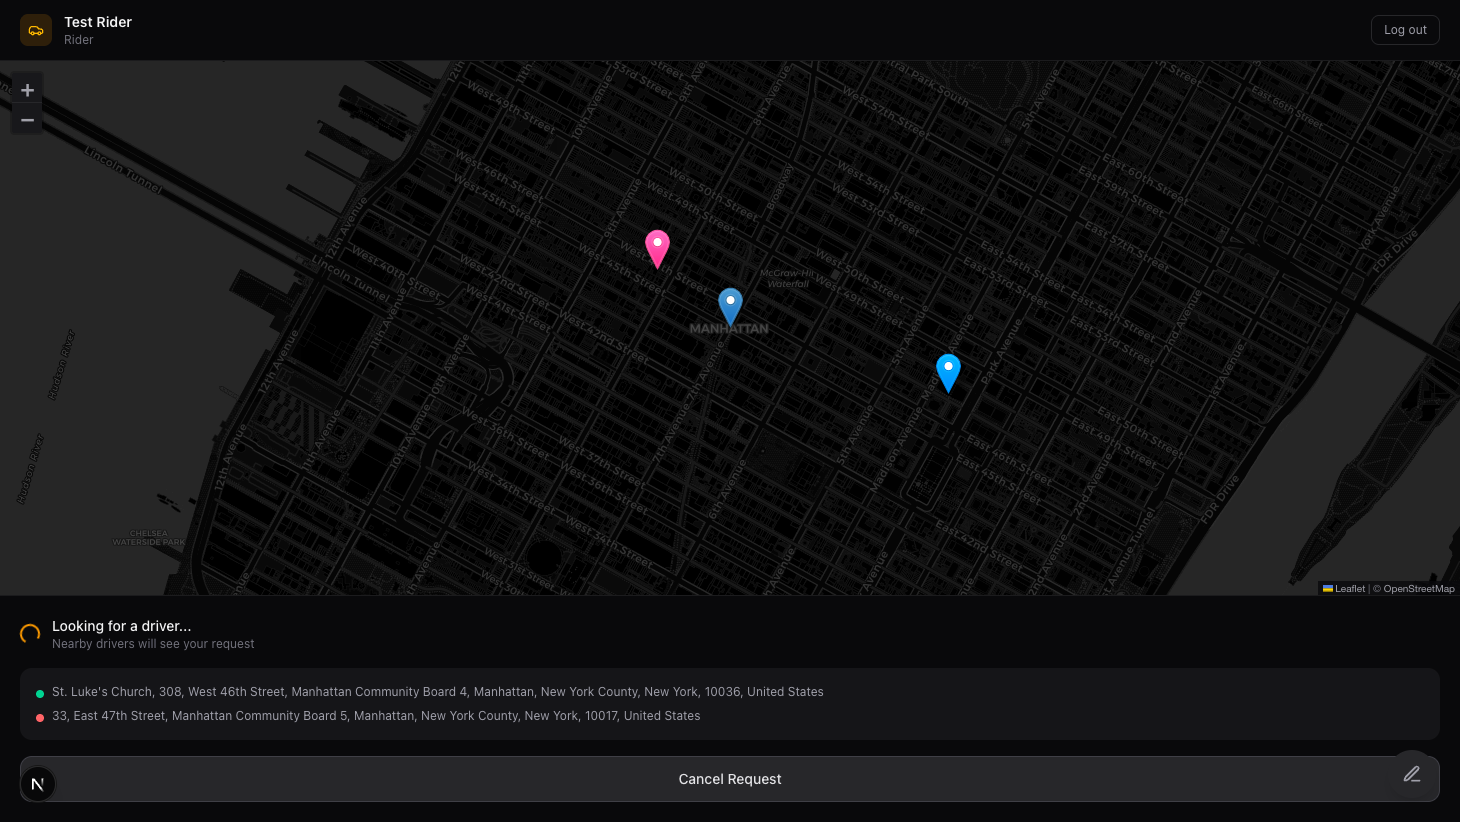Click the orange loading spinner
Viewport: 1460px width, 822px height.
pyautogui.click(x=30, y=634)
